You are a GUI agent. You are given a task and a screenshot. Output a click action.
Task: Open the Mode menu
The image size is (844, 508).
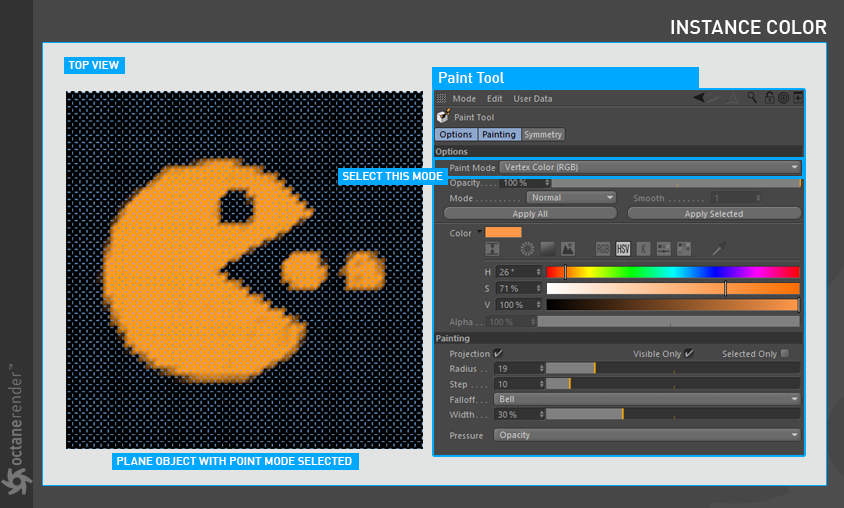point(464,98)
